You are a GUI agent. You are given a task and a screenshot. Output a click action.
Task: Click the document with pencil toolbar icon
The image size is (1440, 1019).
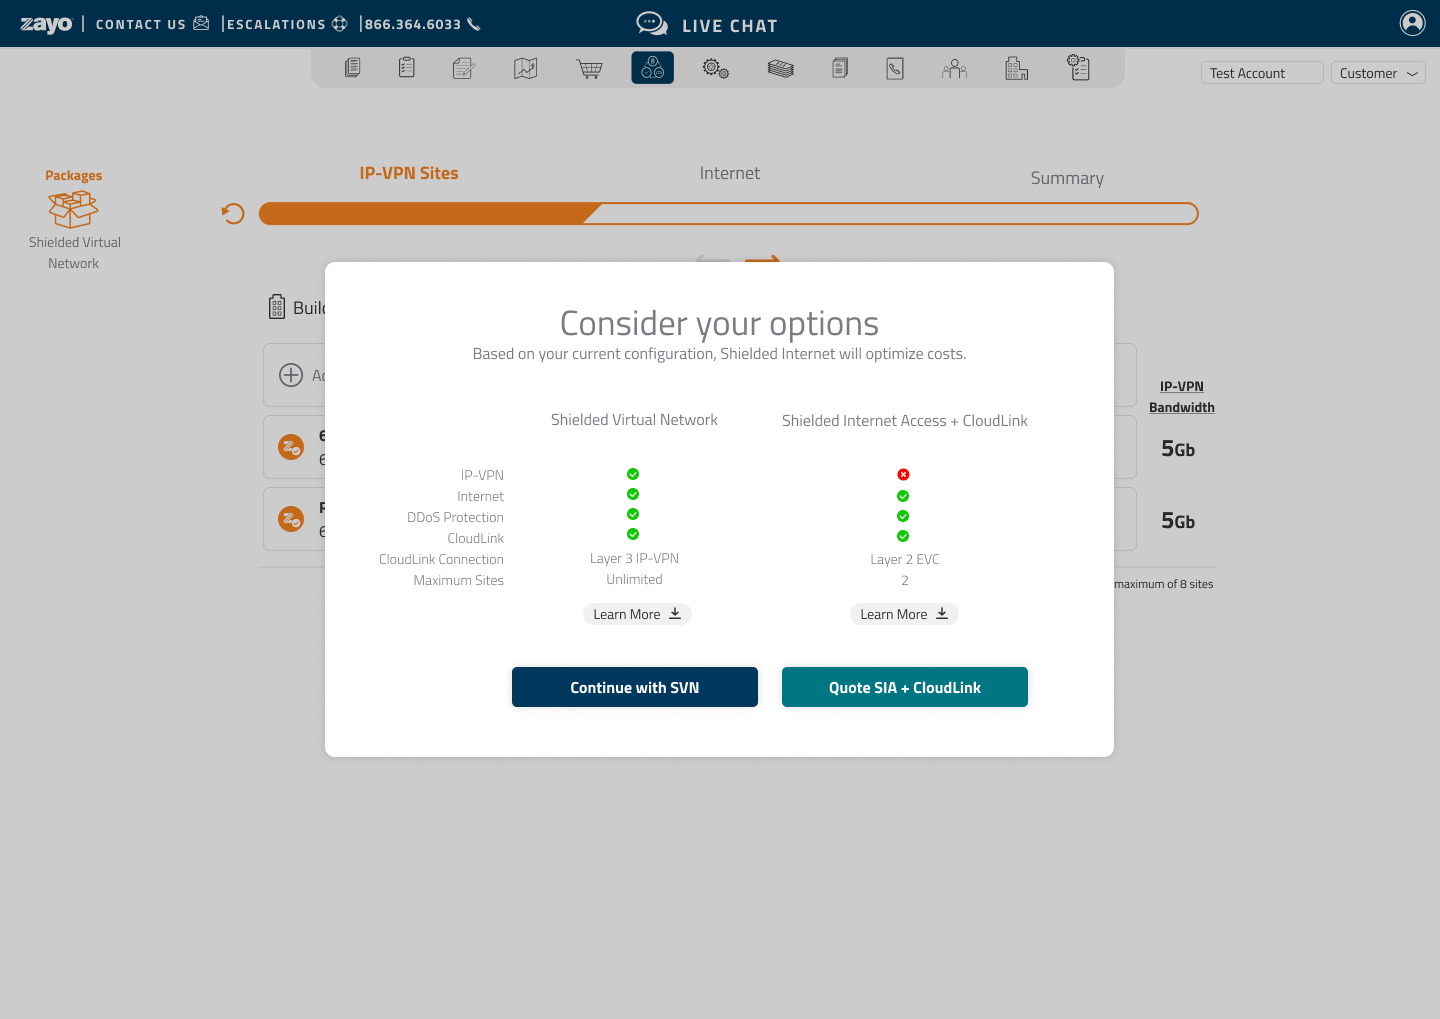(464, 68)
